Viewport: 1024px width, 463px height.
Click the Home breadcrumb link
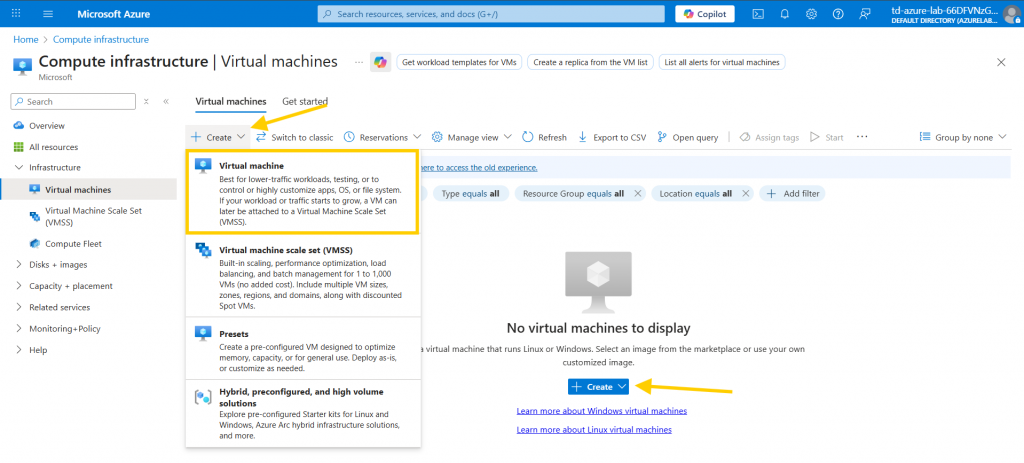(25, 39)
